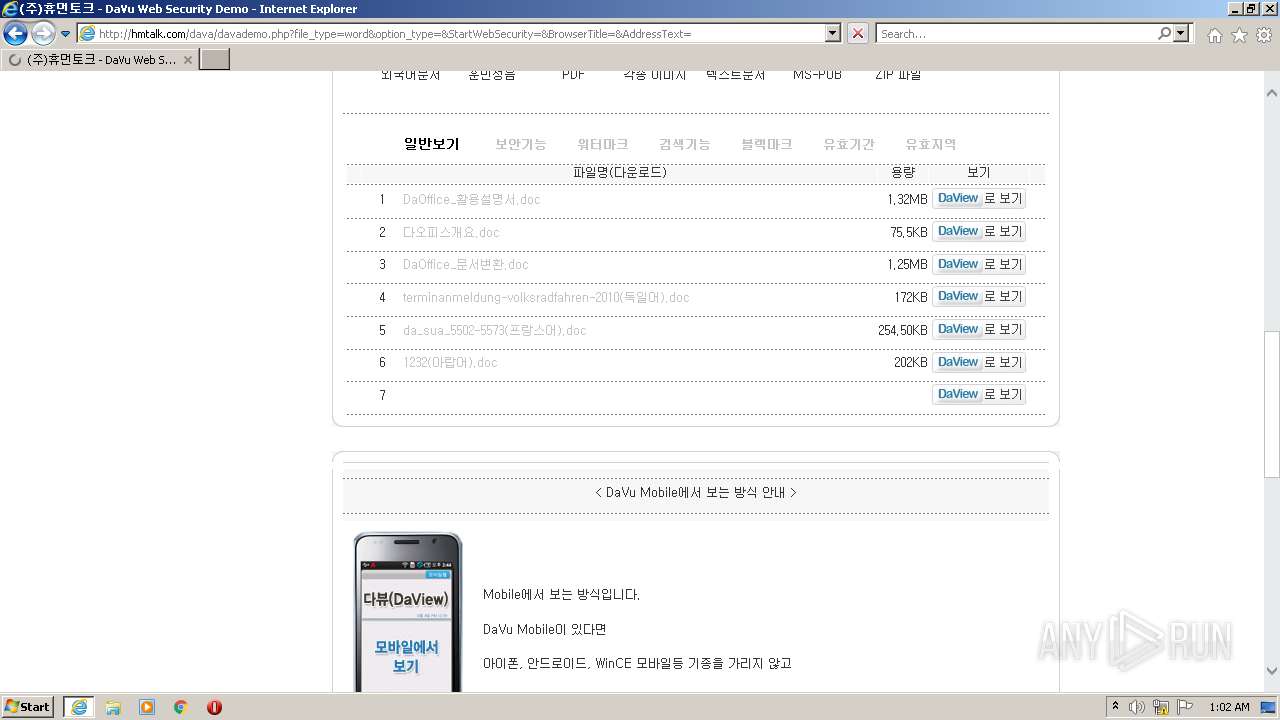Click the DaView mobile phone image

click(x=408, y=612)
